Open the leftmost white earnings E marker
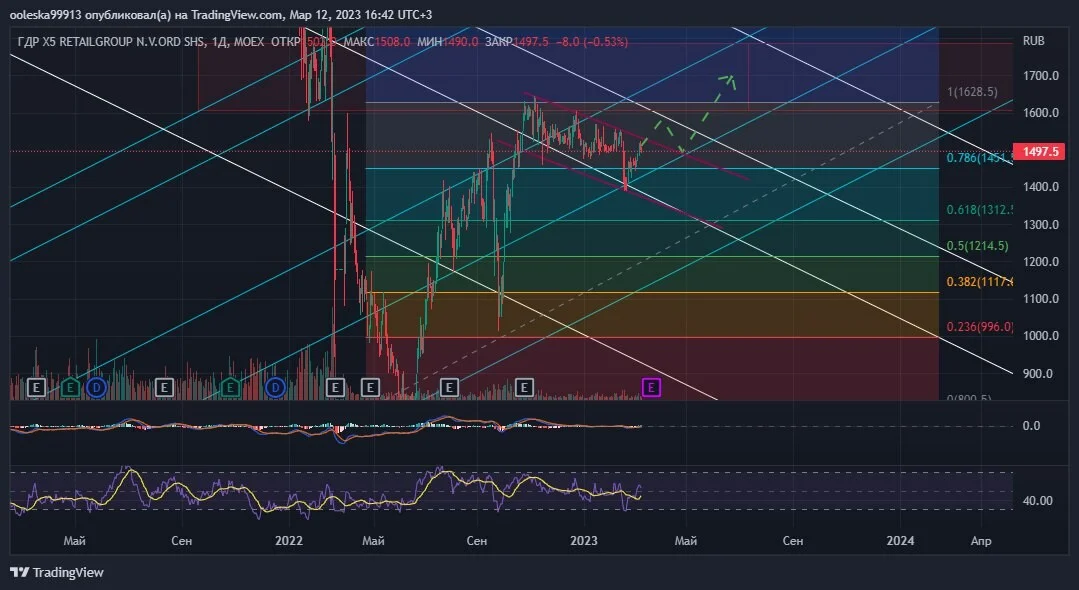The image size is (1079, 590). tap(36, 388)
